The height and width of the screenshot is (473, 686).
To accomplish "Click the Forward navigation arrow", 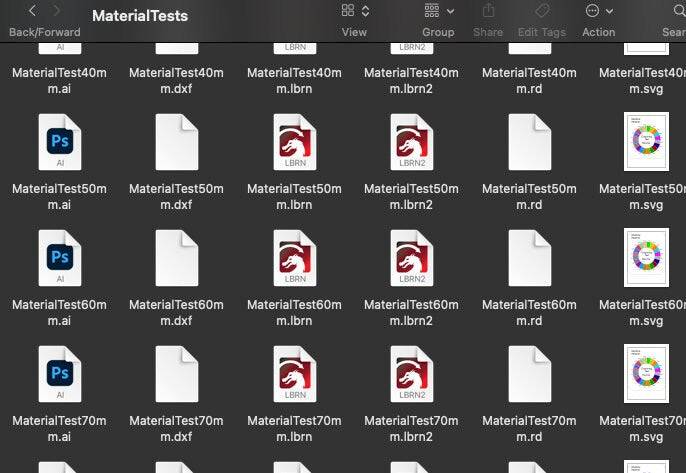I will click(59, 11).
